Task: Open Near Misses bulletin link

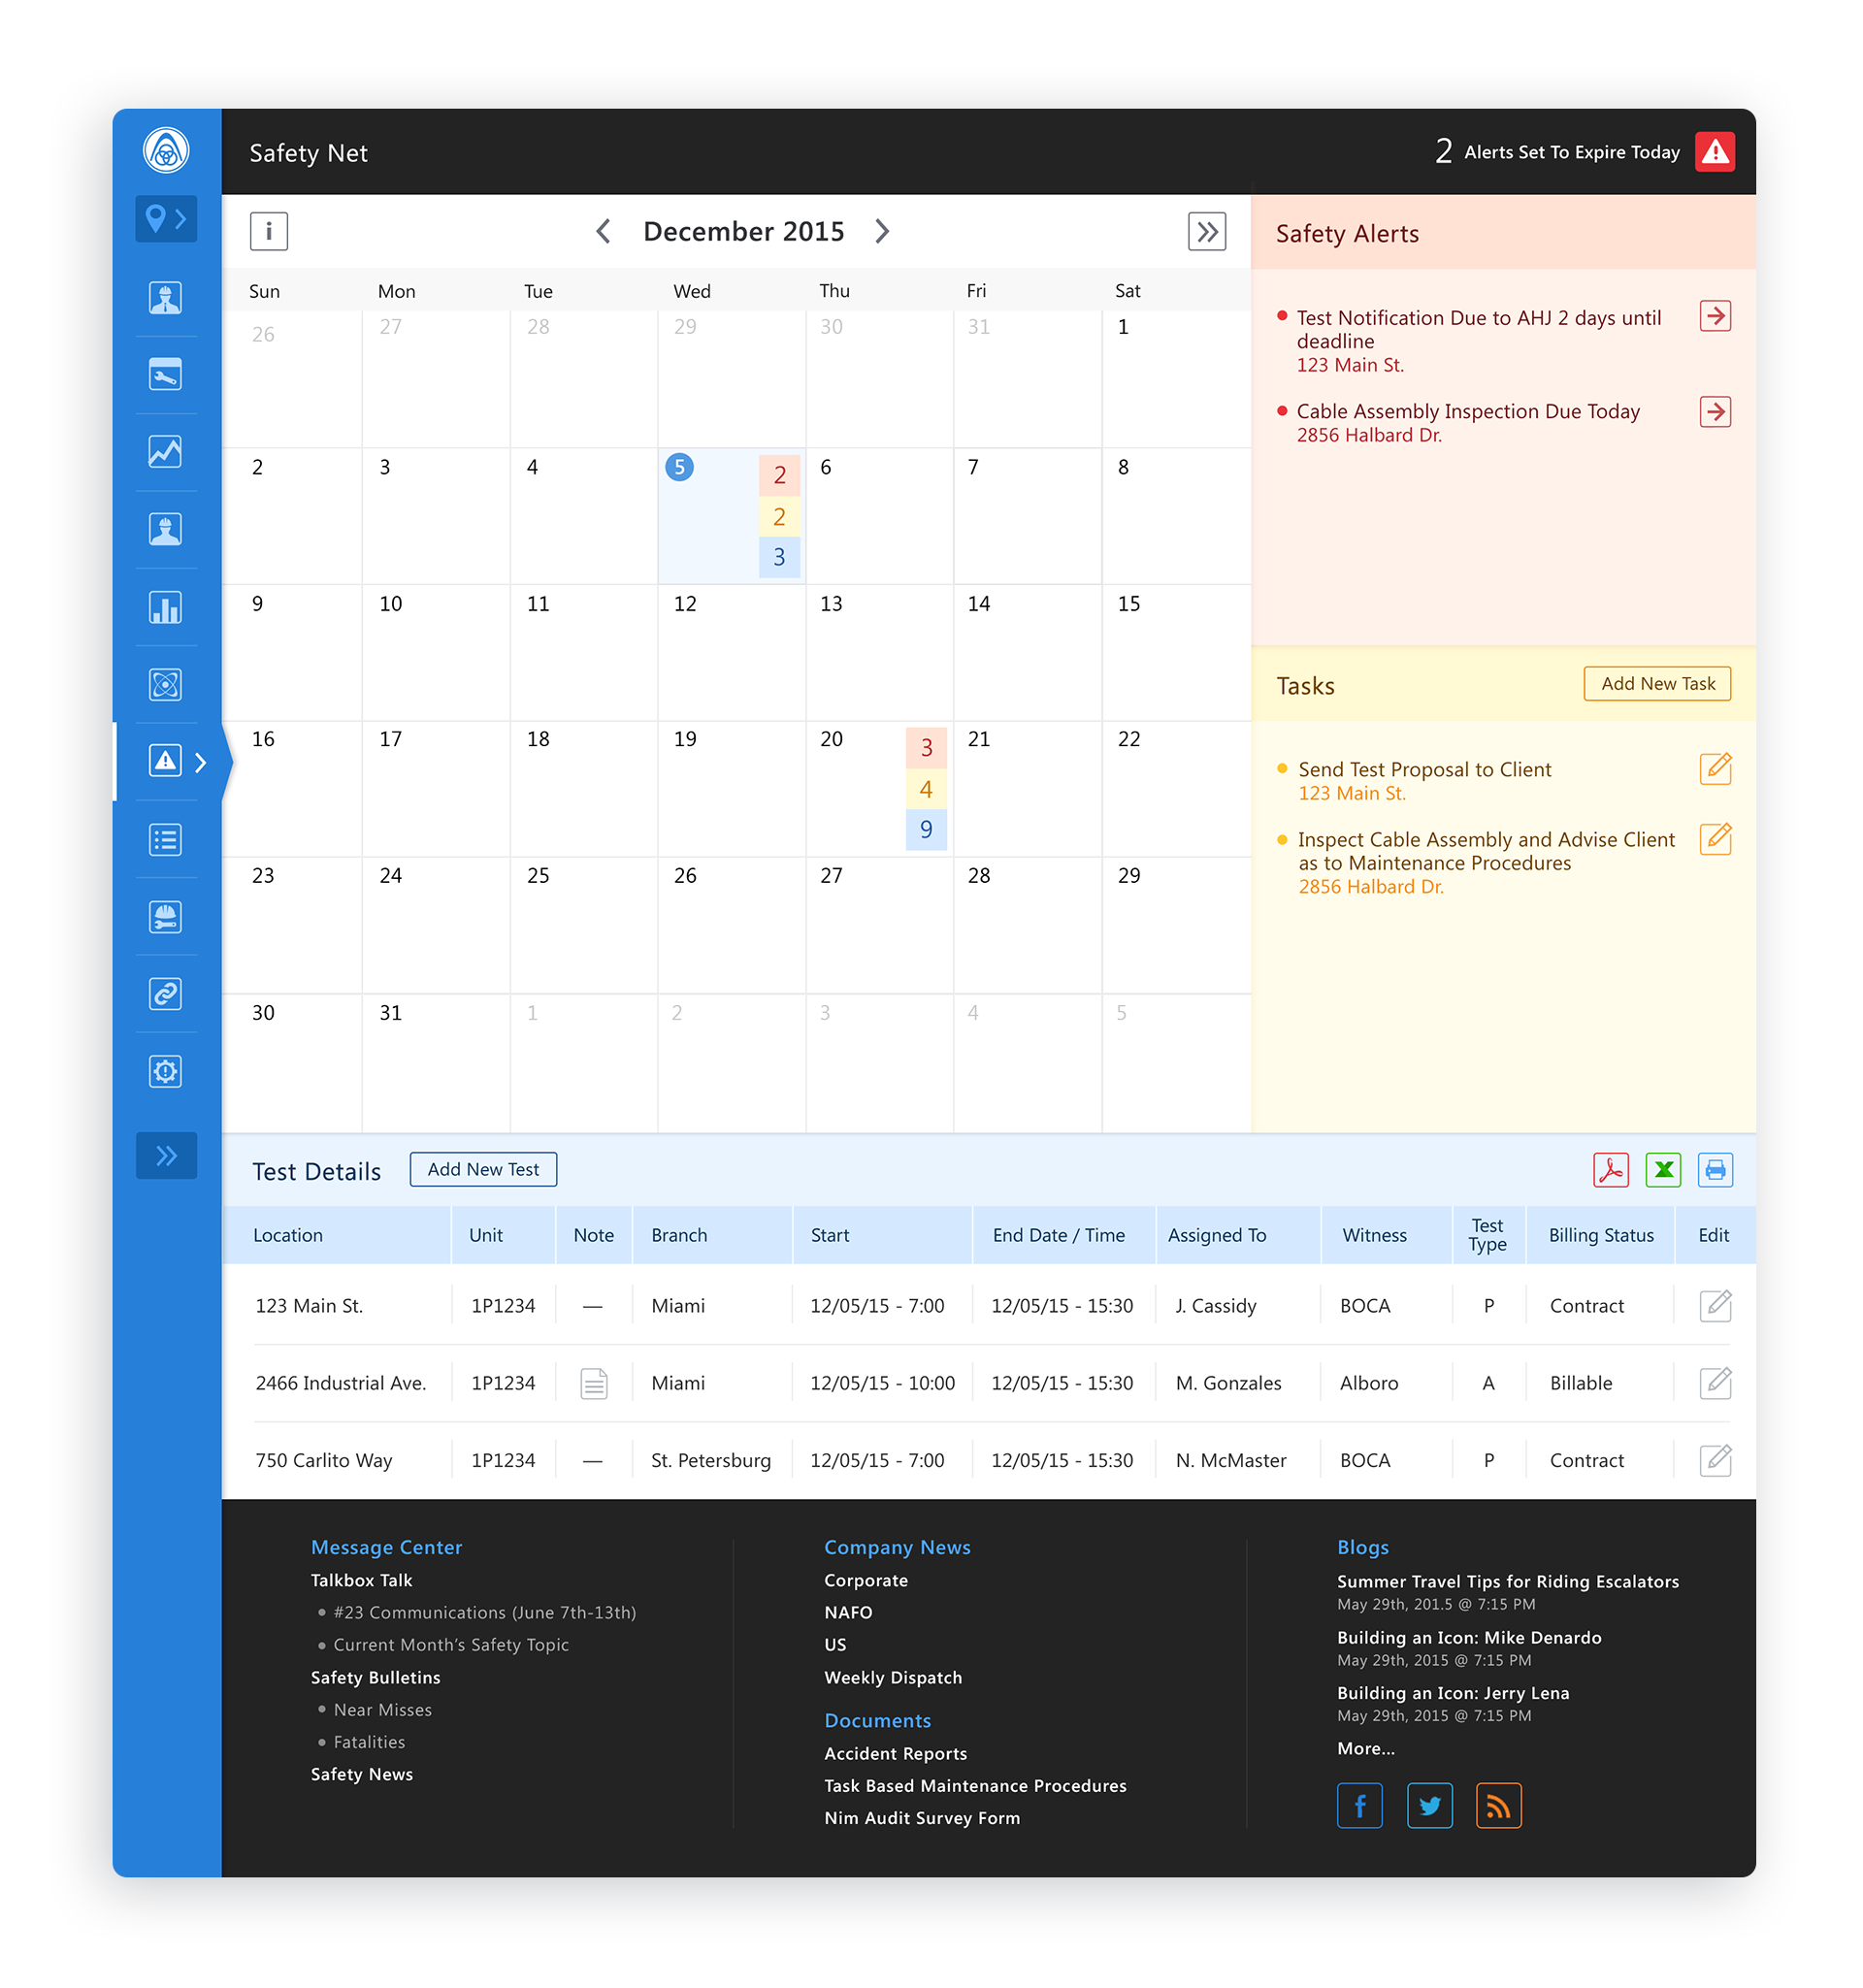Action: click(382, 1710)
